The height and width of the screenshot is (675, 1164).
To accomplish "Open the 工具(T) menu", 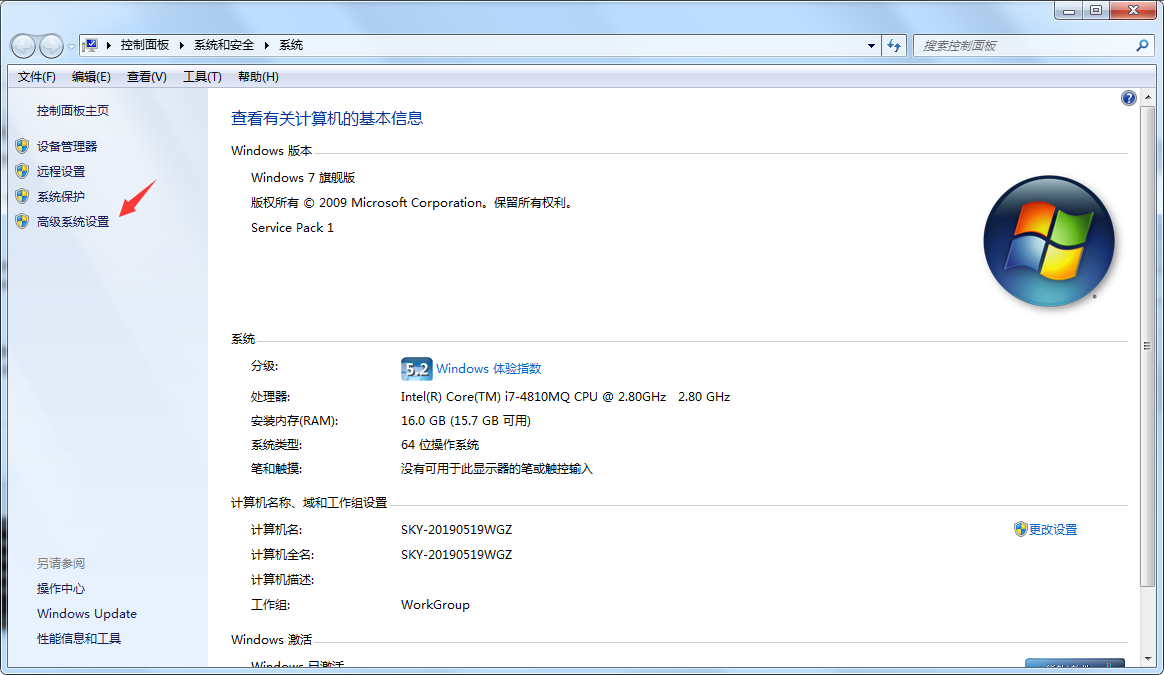I will 202,76.
